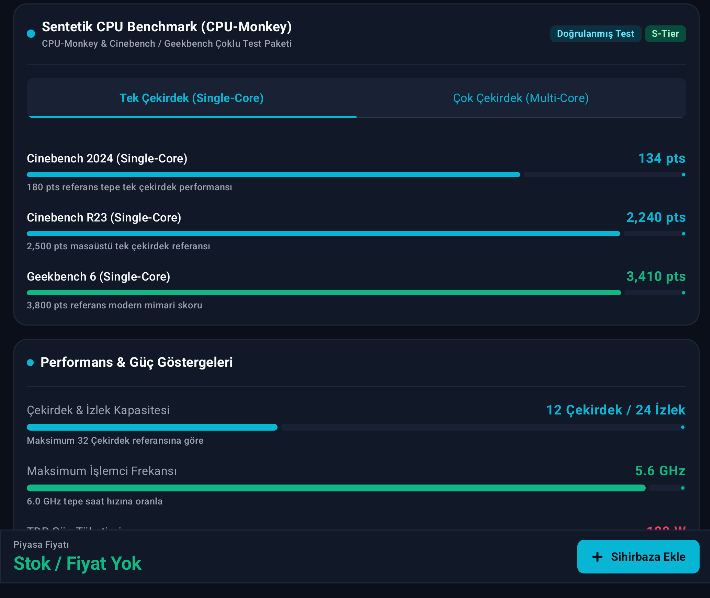Click the Maksimum İşlemci Frekansı bar

(x=356, y=488)
